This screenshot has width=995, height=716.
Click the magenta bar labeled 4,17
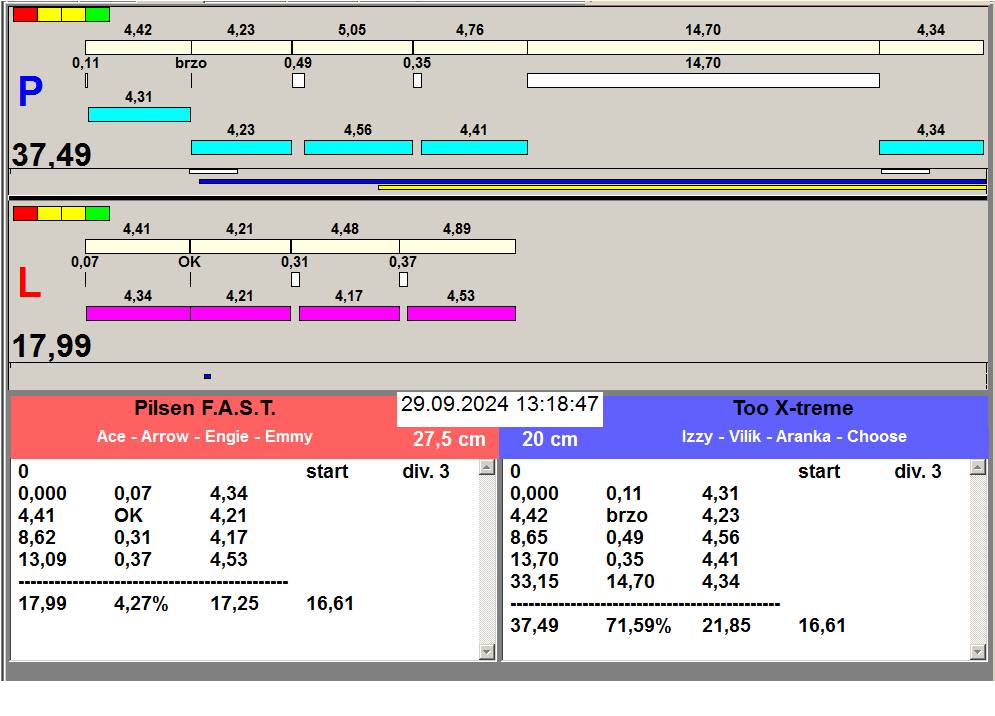350,314
